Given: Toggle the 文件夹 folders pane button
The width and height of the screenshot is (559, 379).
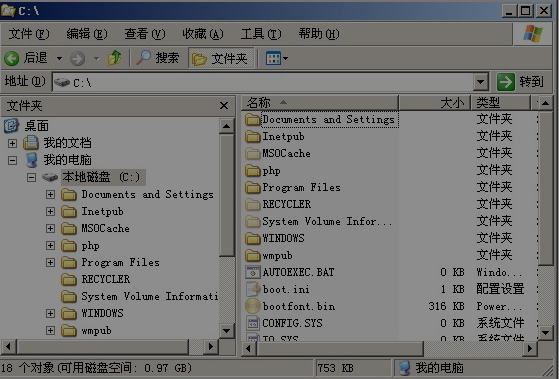Looking at the screenshot, I should (220, 58).
